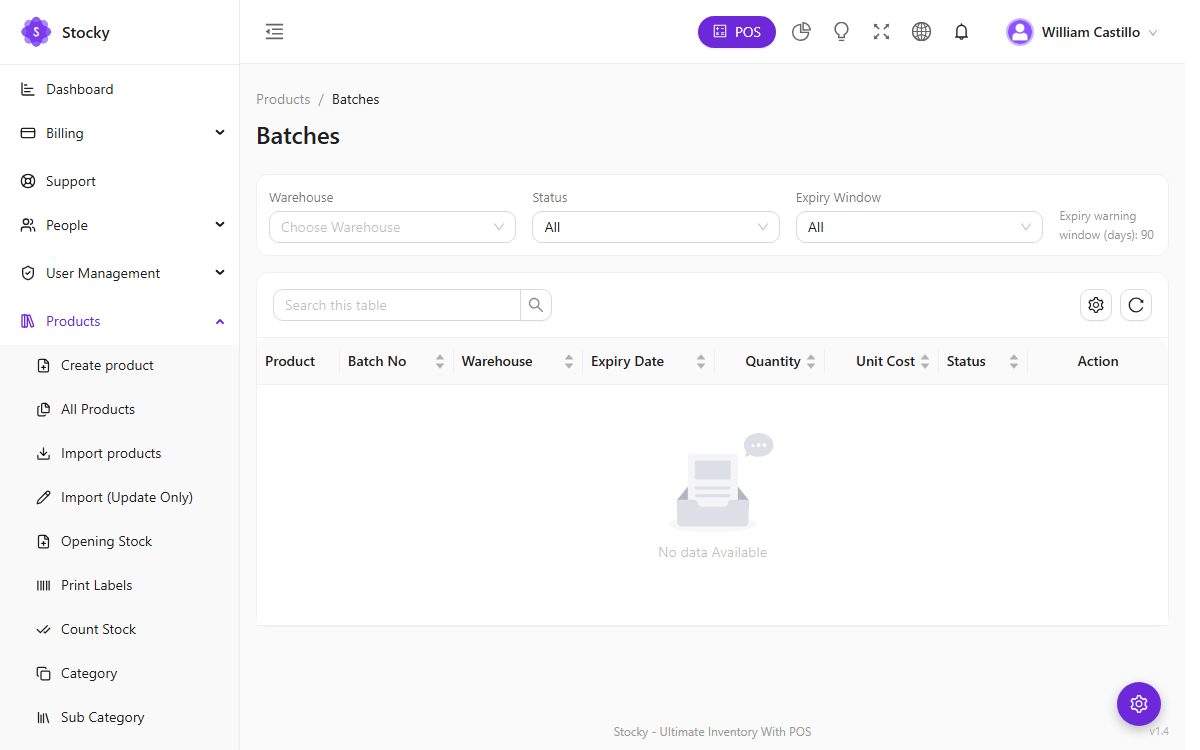
Task: Click the Category copy icon
Action: click(x=43, y=673)
